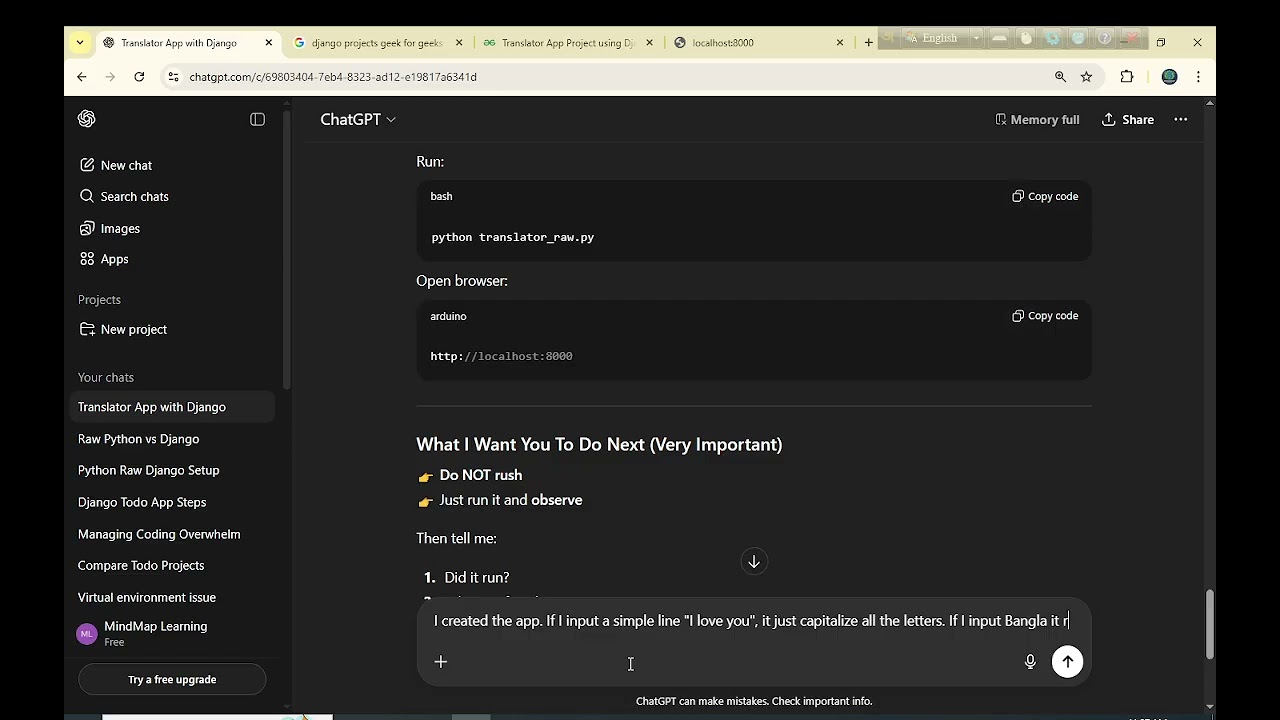
Task: Bookmark this page with the star icon
Action: click(1086, 76)
